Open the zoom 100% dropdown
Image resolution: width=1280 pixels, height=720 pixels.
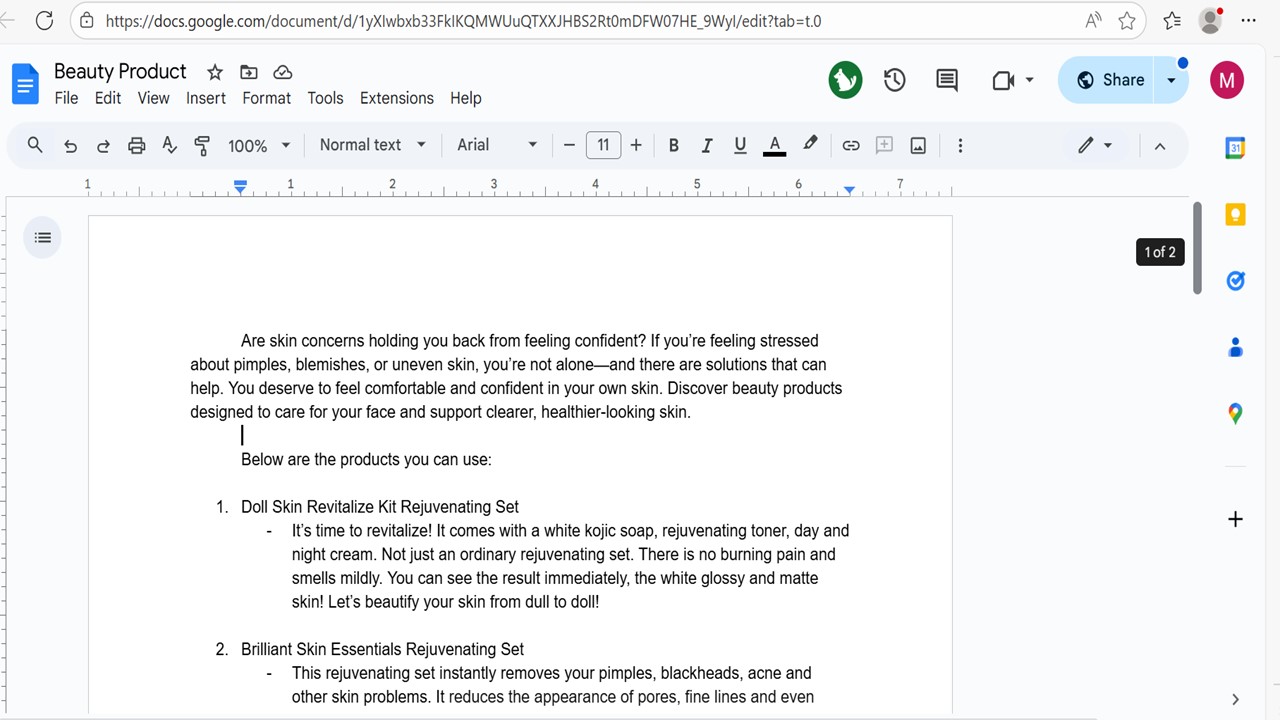(259, 146)
